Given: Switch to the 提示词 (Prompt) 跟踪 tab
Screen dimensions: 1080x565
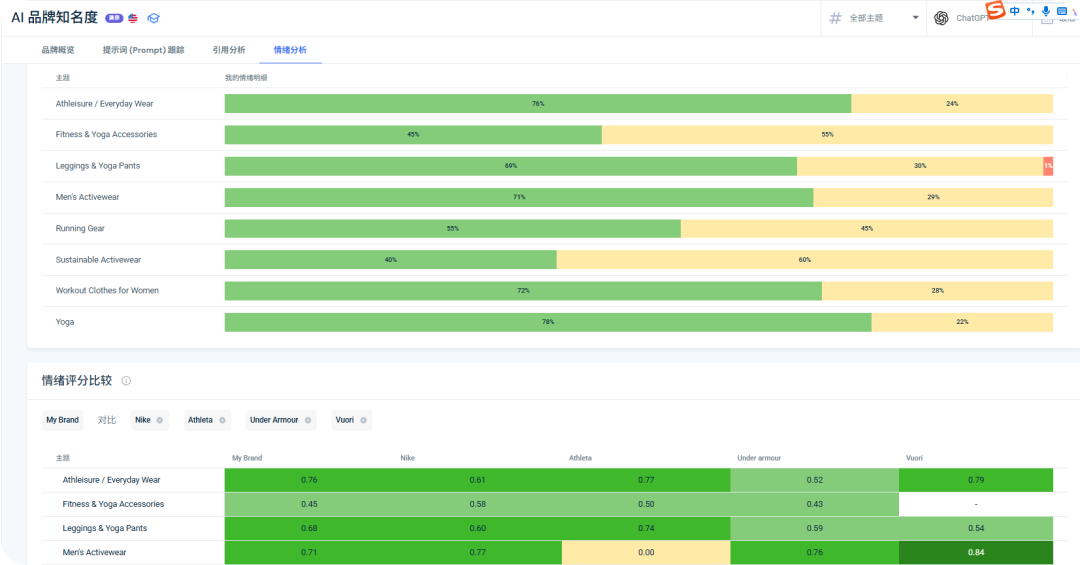Looking at the screenshot, I should pyautogui.click(x=143, y=50).
